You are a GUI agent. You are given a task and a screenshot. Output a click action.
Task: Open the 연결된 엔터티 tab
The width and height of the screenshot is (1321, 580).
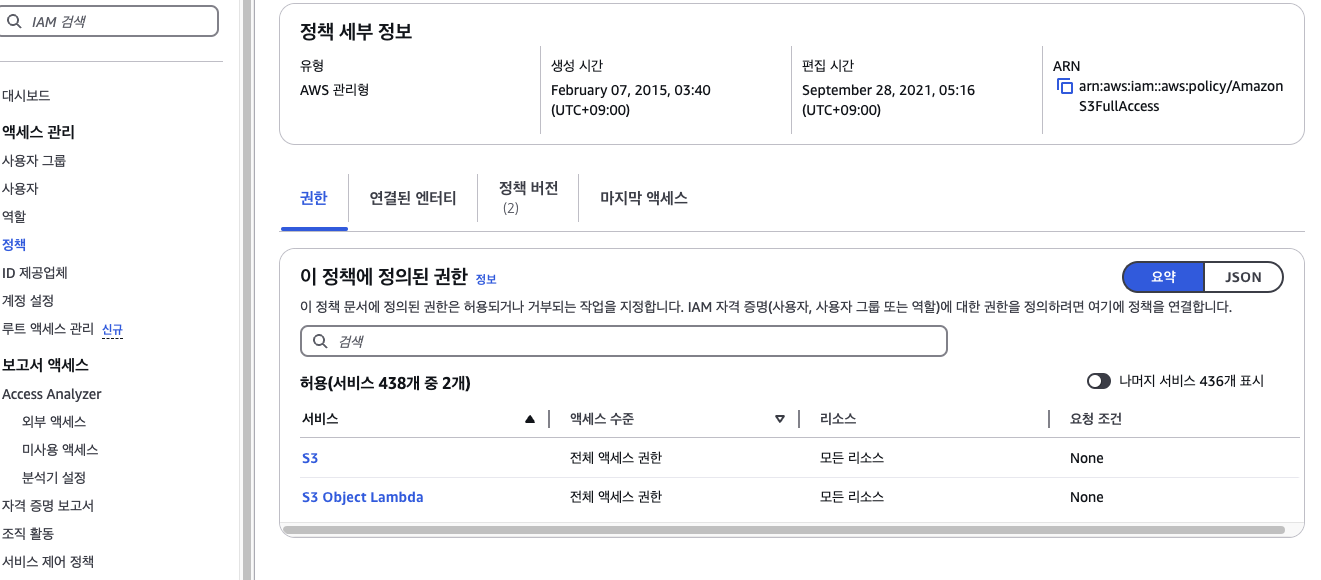(413, 198)
